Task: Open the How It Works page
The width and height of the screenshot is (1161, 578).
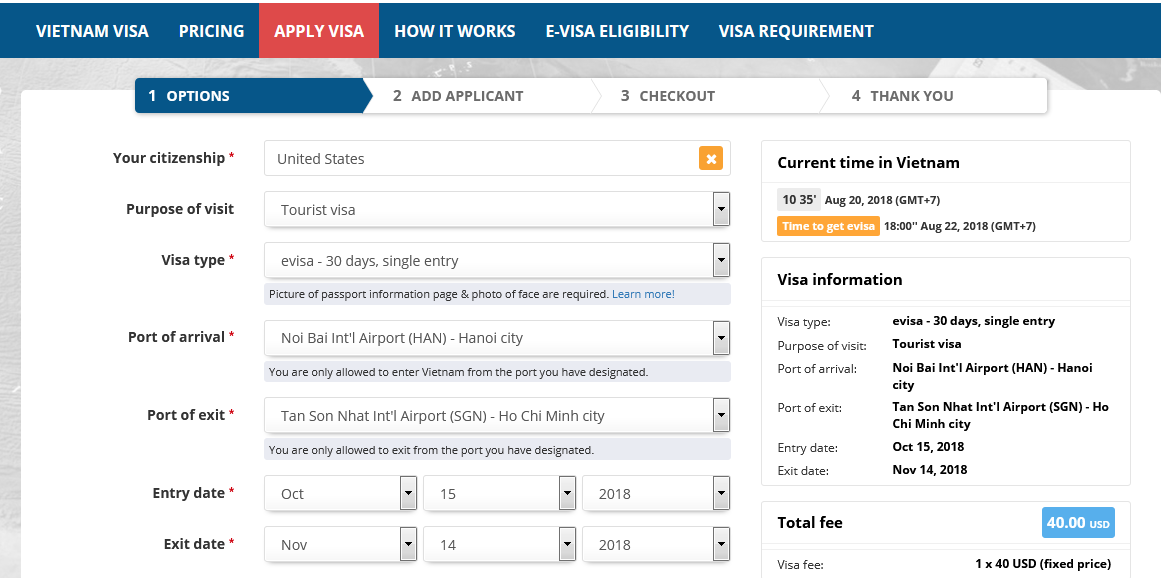Action: pyautogui.click(x=454, y=31)
